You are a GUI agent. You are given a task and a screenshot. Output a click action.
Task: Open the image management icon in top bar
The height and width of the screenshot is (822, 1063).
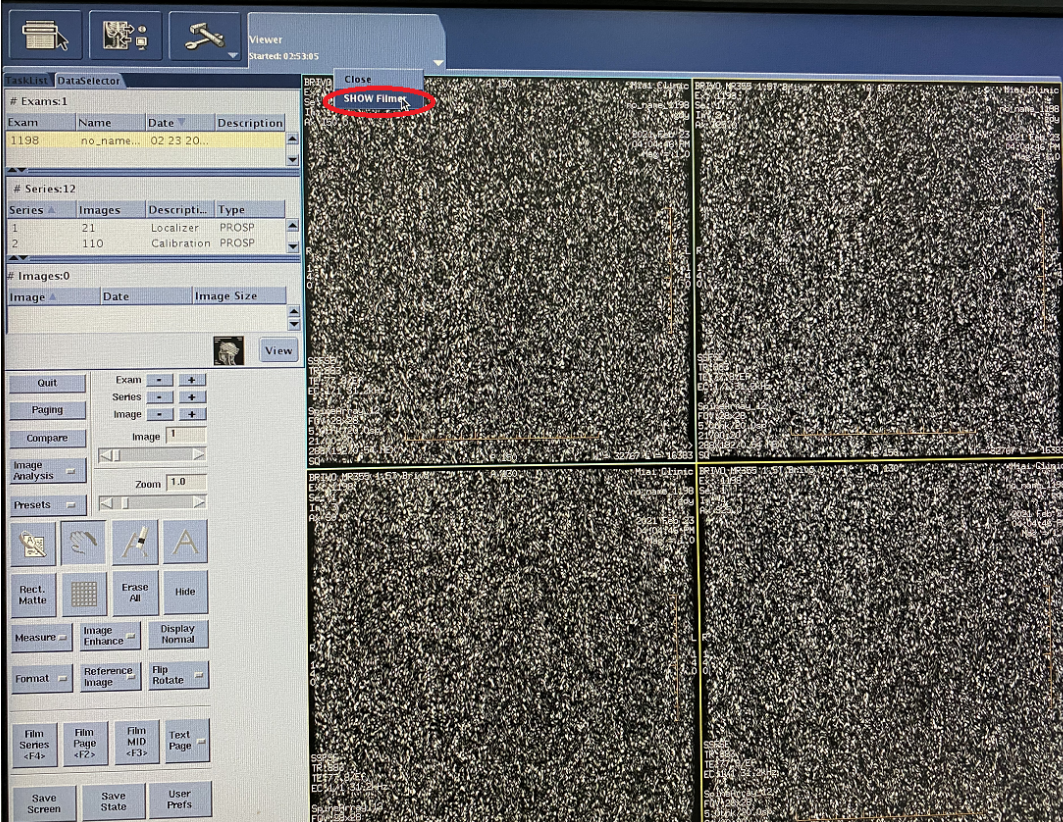[x=125, y=35]
